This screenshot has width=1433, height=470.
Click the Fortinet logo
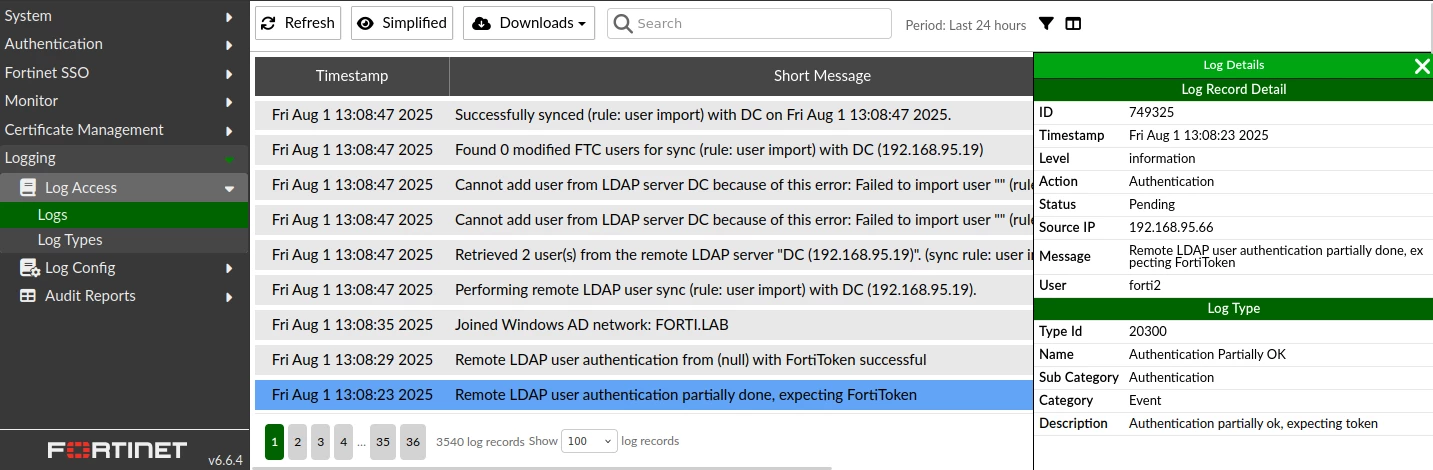[117, 450]
